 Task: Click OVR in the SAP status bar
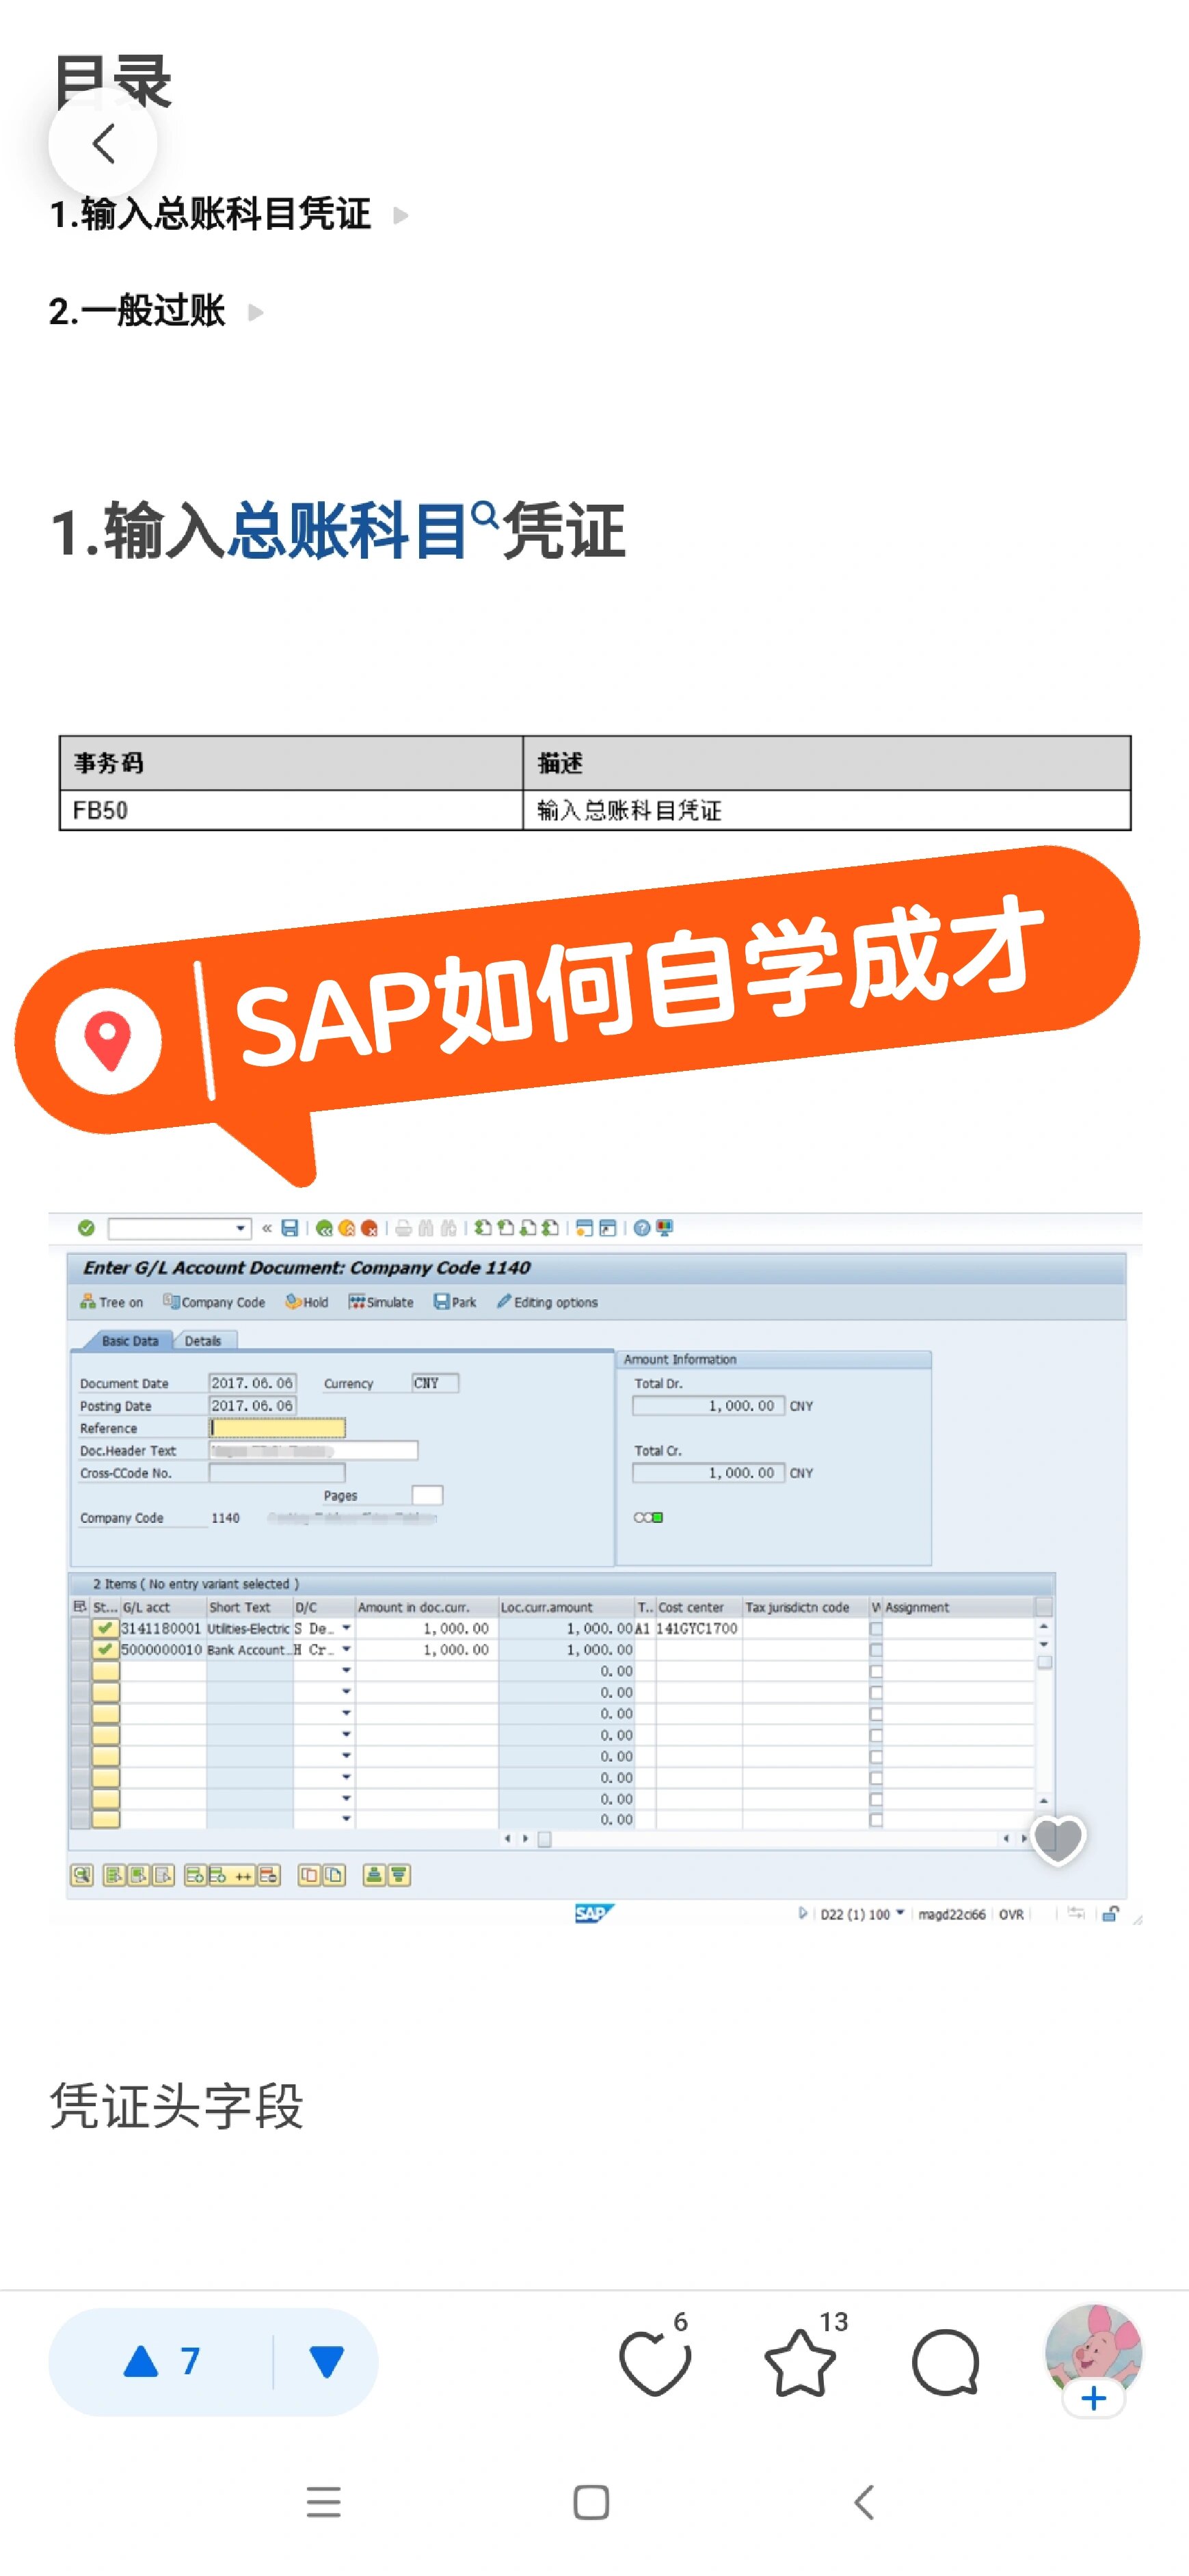click(x=1011, y=1914)
